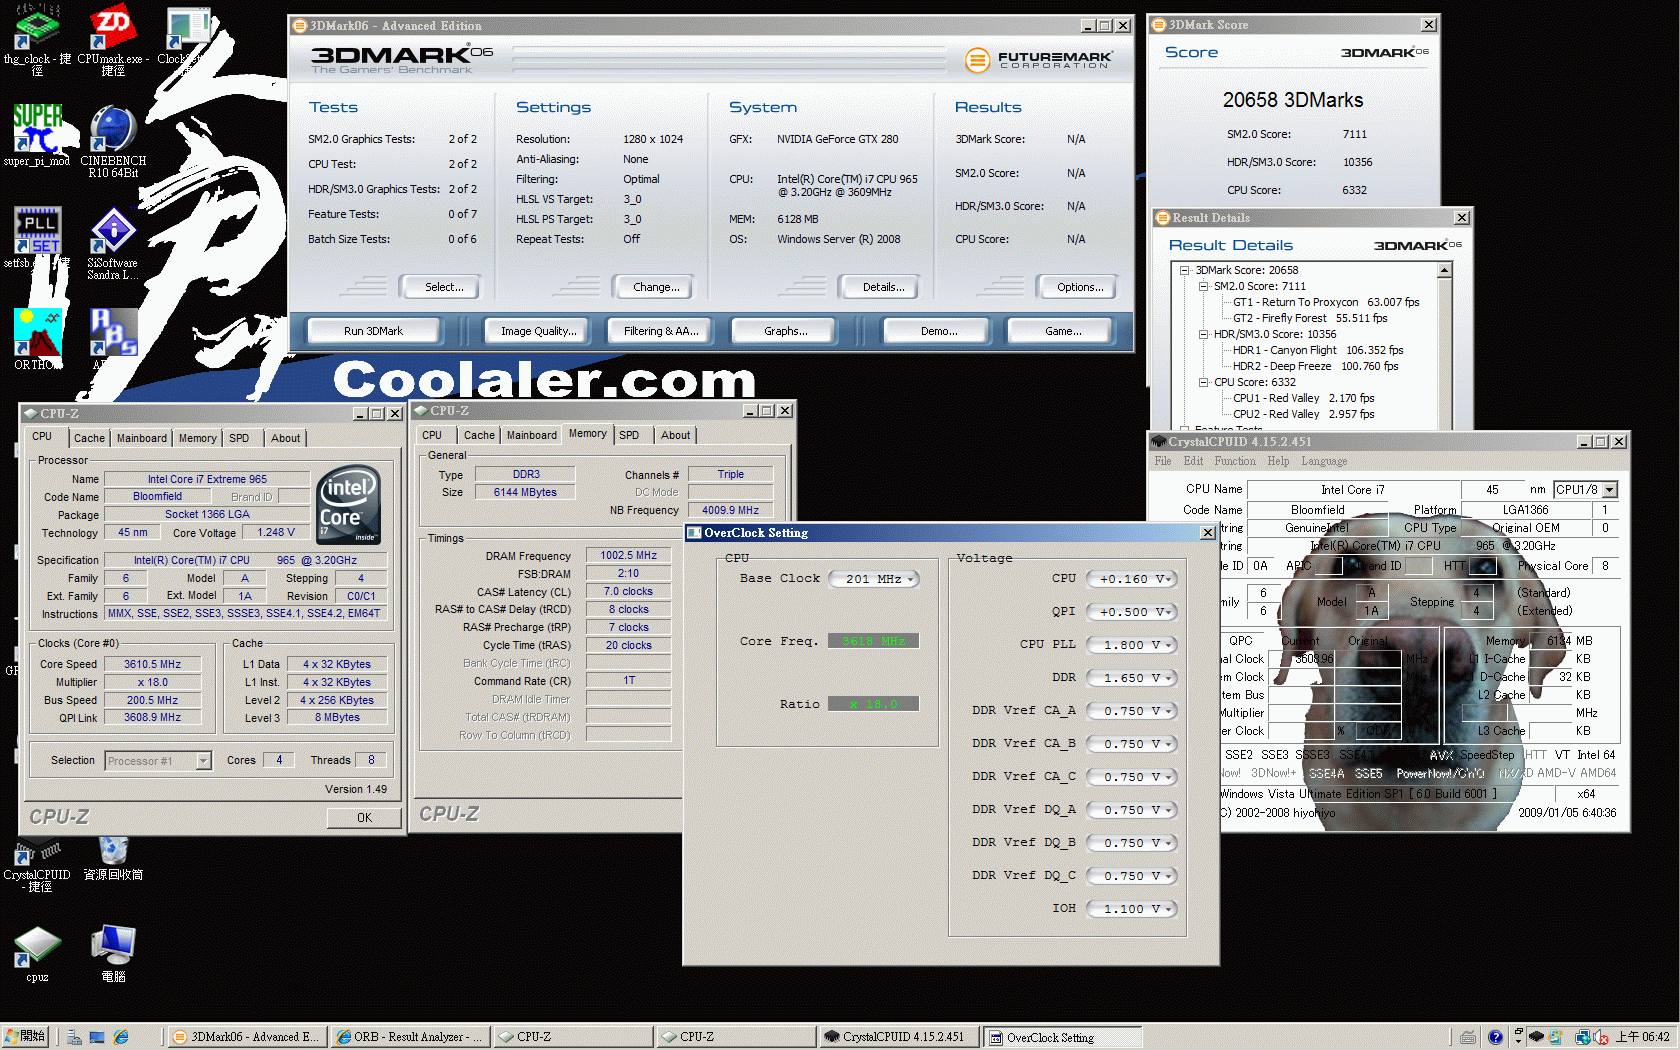Click the Internet Explorer quick launch icon
Screen dimensions: 1680x1050
[121, 1037]
